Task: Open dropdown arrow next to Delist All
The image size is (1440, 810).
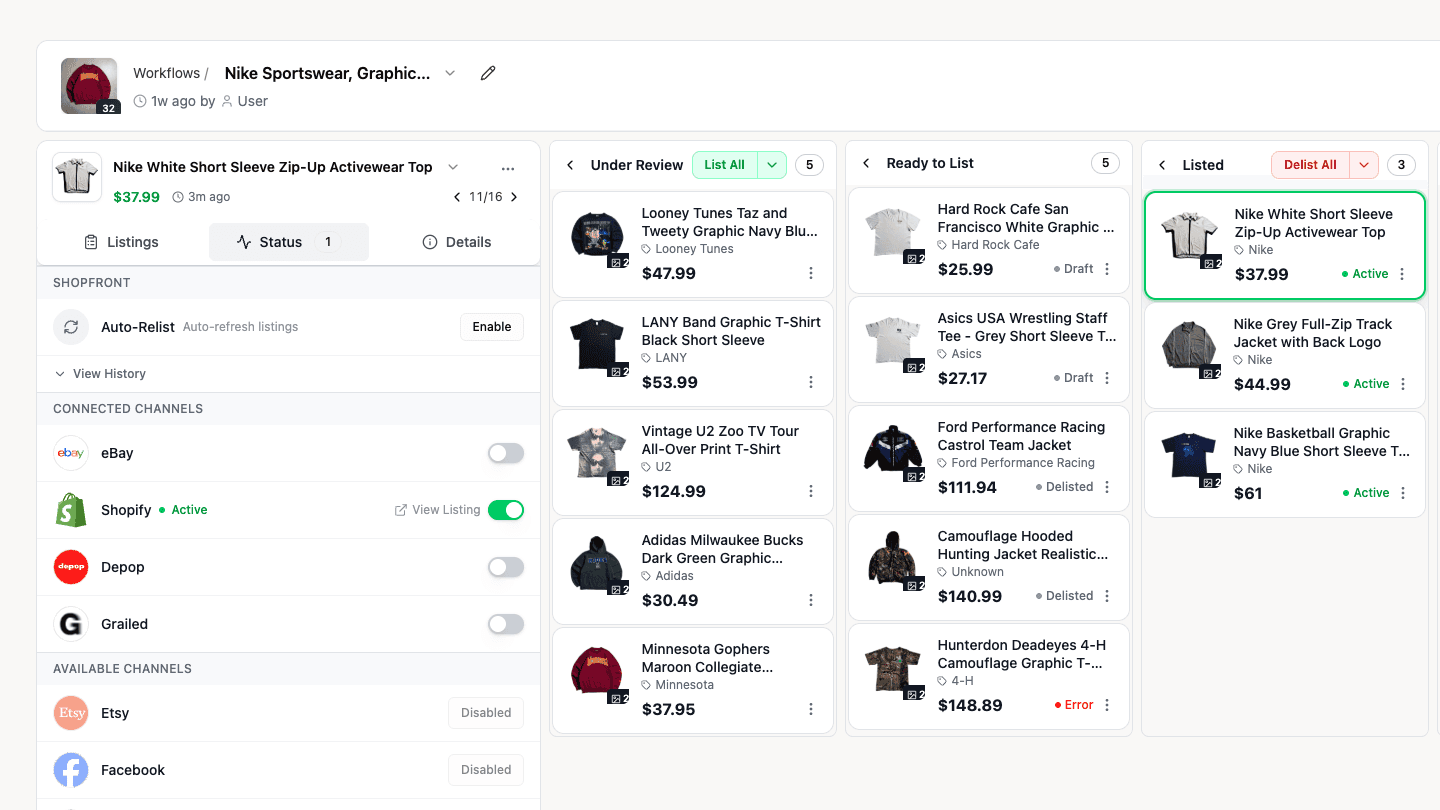Action: click(x=1364, y=165)
